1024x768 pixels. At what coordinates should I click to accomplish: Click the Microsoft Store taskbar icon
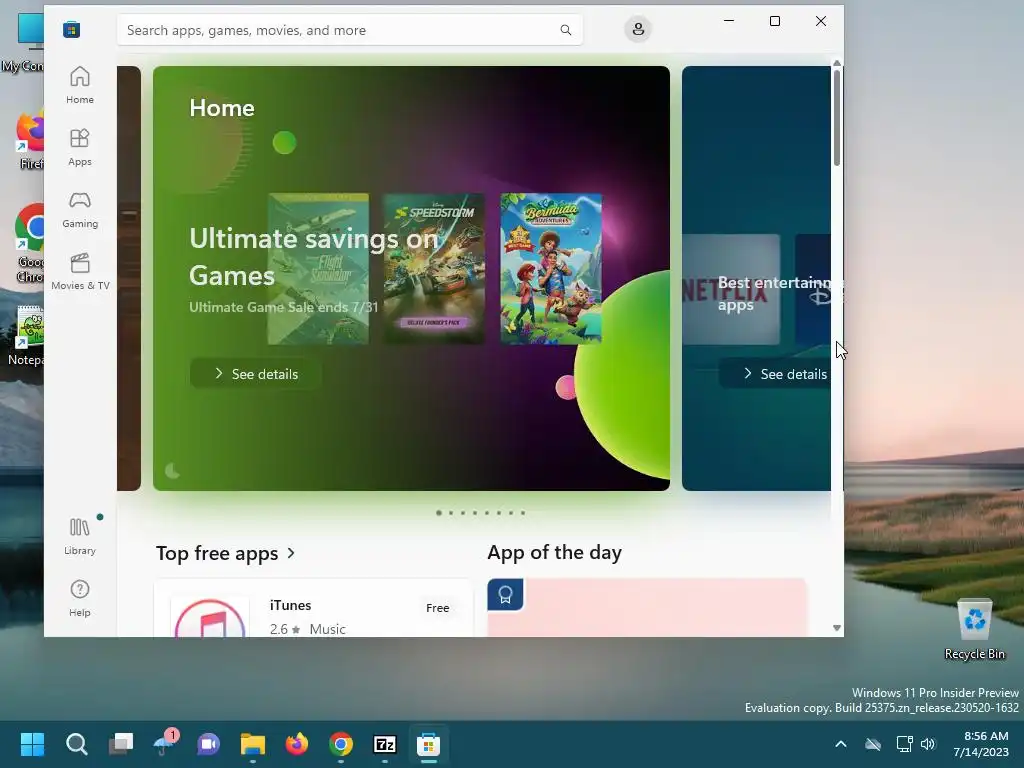pyautogui.click(x=429, y=744)
